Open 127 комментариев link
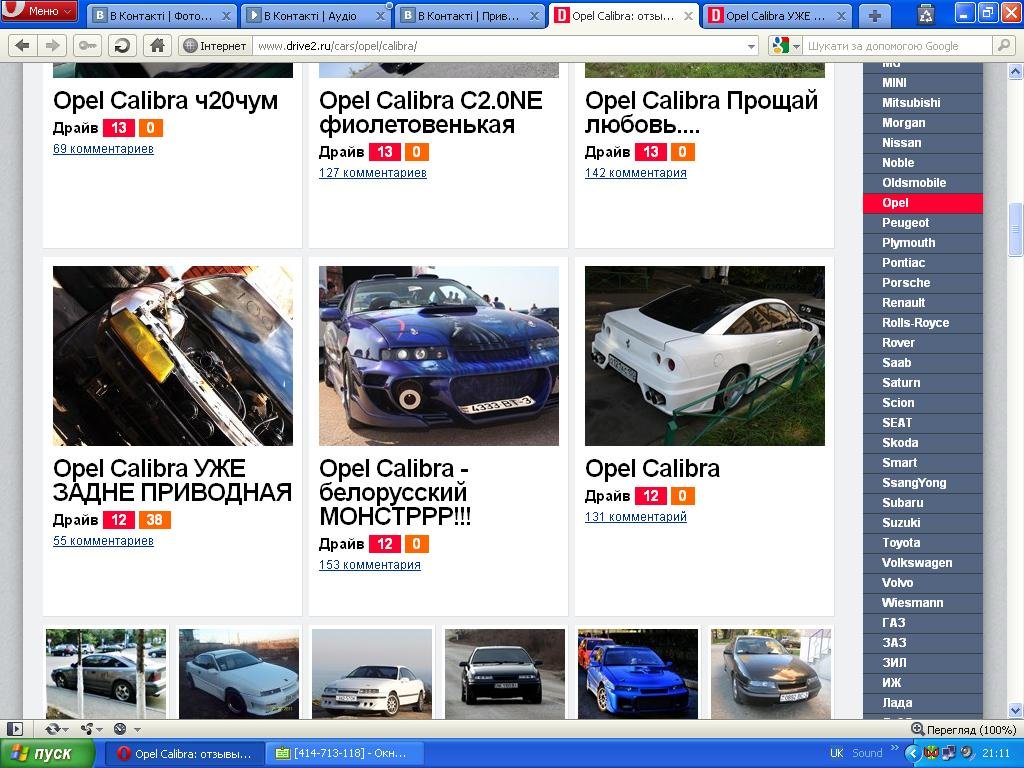This screenshot has height=768, width=1024. 372,173
